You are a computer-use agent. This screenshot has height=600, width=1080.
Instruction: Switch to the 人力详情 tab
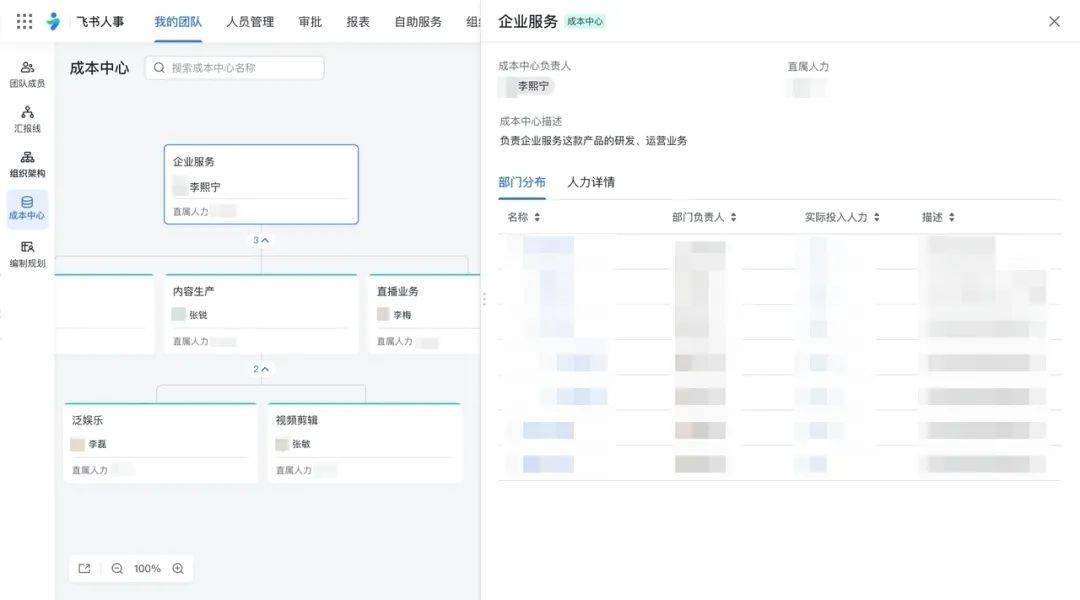591,182
